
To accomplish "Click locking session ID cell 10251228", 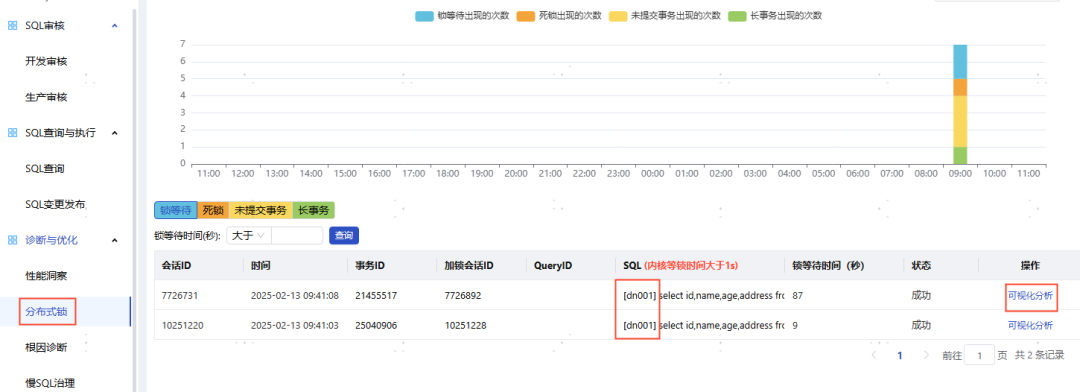I will coord(466,324).
